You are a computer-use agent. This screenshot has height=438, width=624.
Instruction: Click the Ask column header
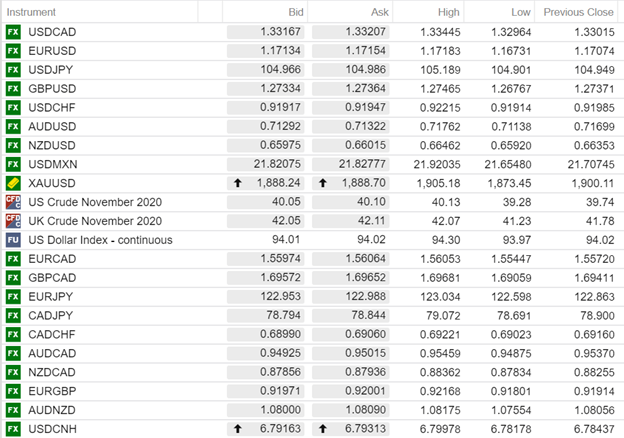point(378,12)
